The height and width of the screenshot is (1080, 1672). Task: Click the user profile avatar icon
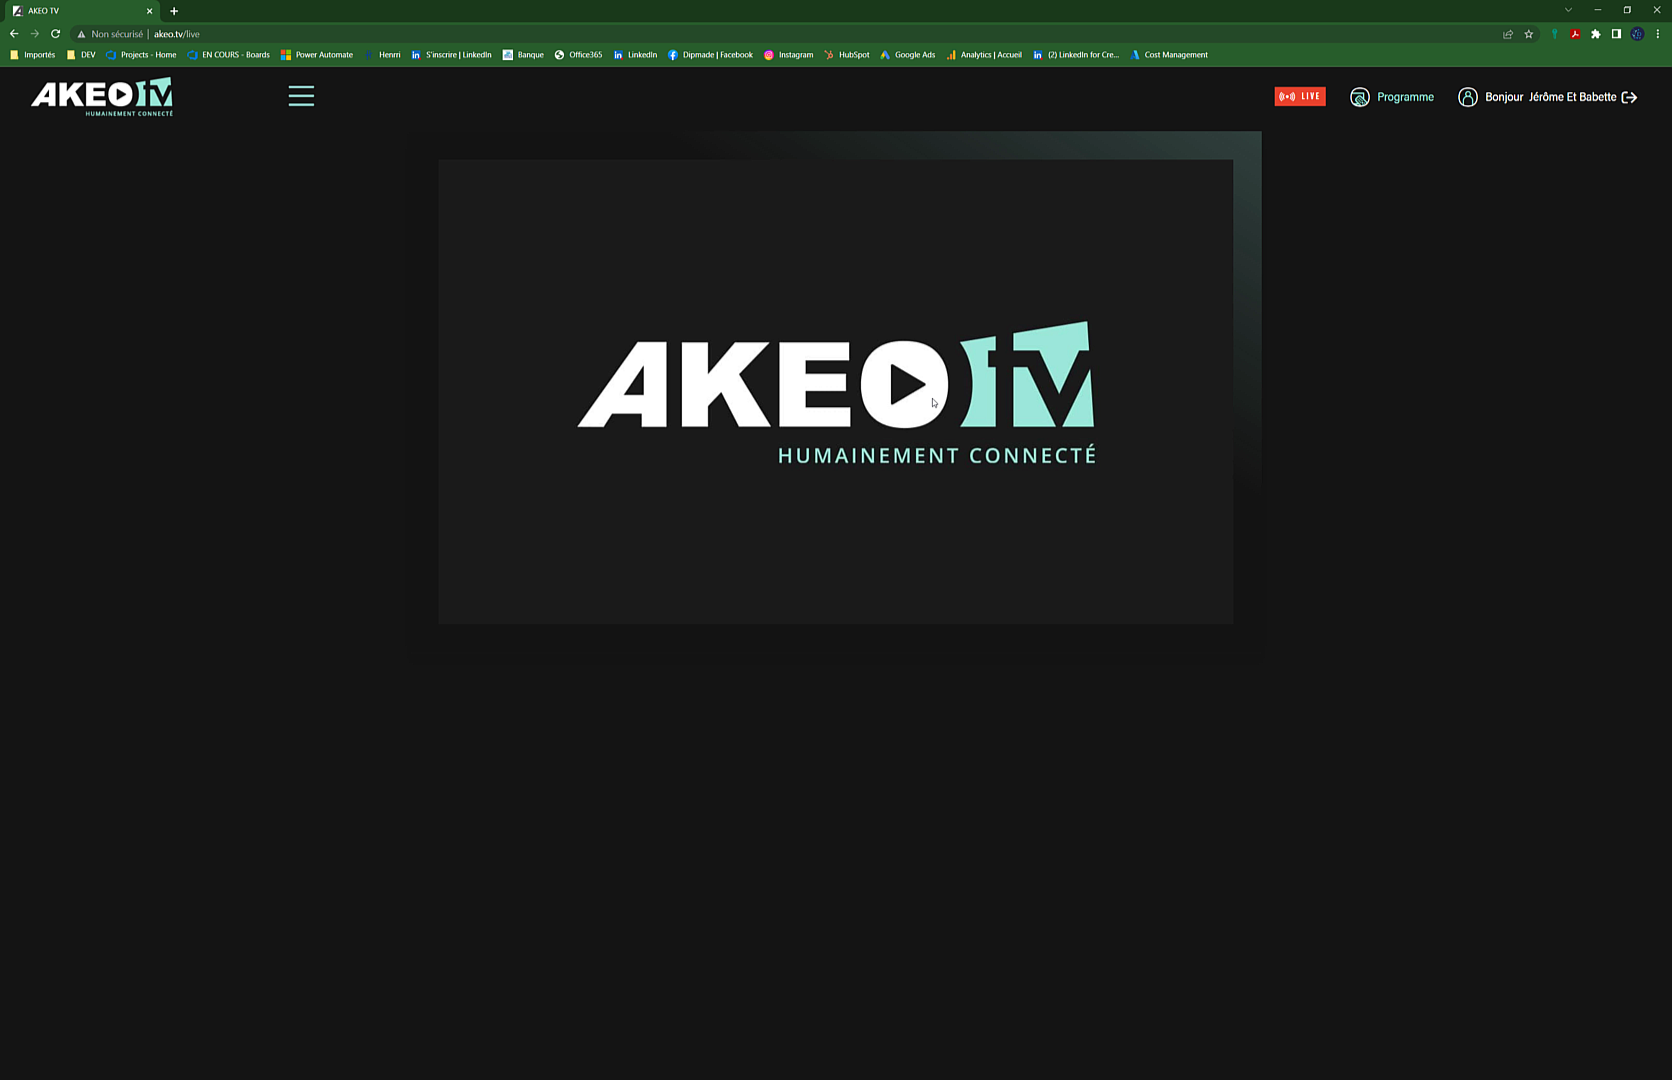coord(1467,97)
